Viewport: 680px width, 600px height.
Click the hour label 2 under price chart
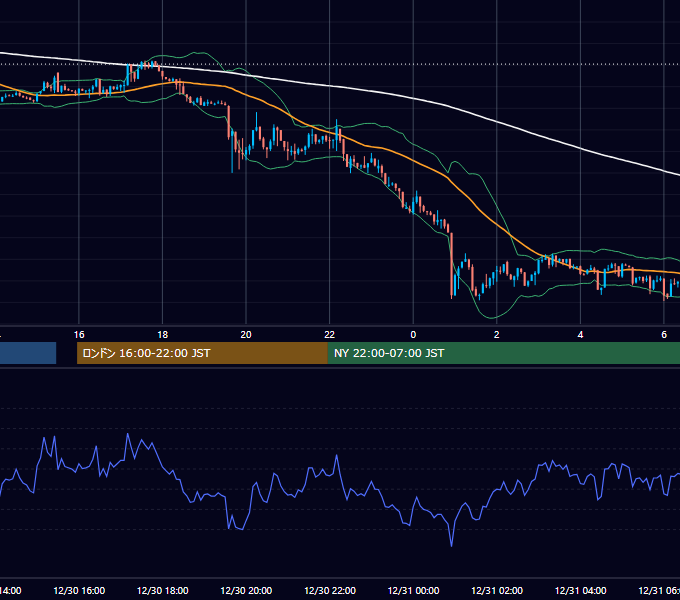(497, 335)
